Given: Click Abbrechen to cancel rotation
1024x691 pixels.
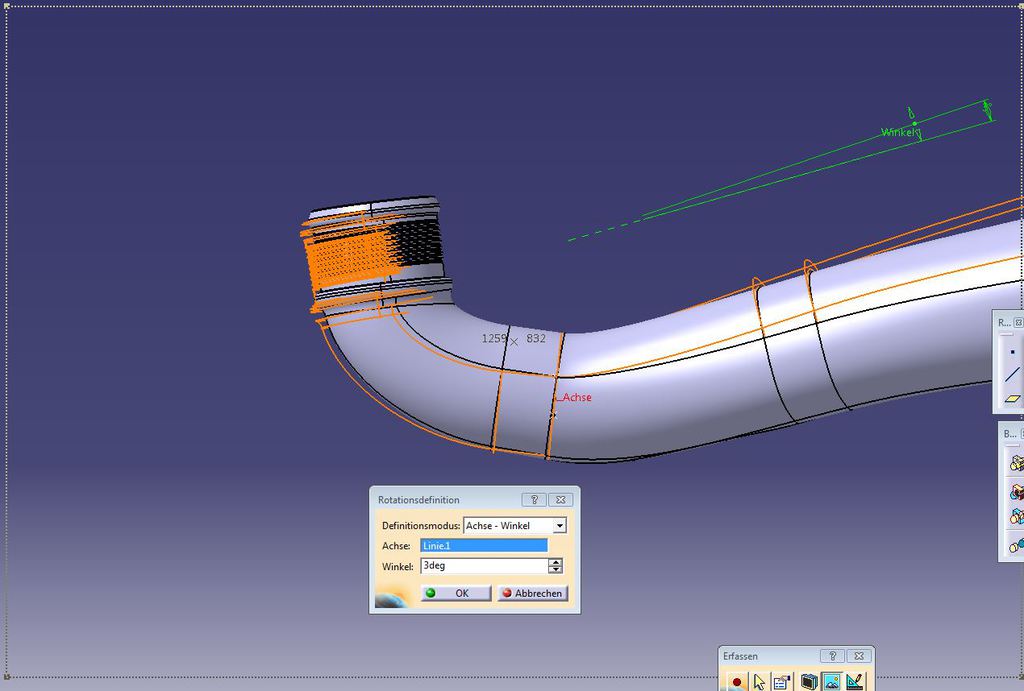Looking at the screenshot, I should 532,593.
